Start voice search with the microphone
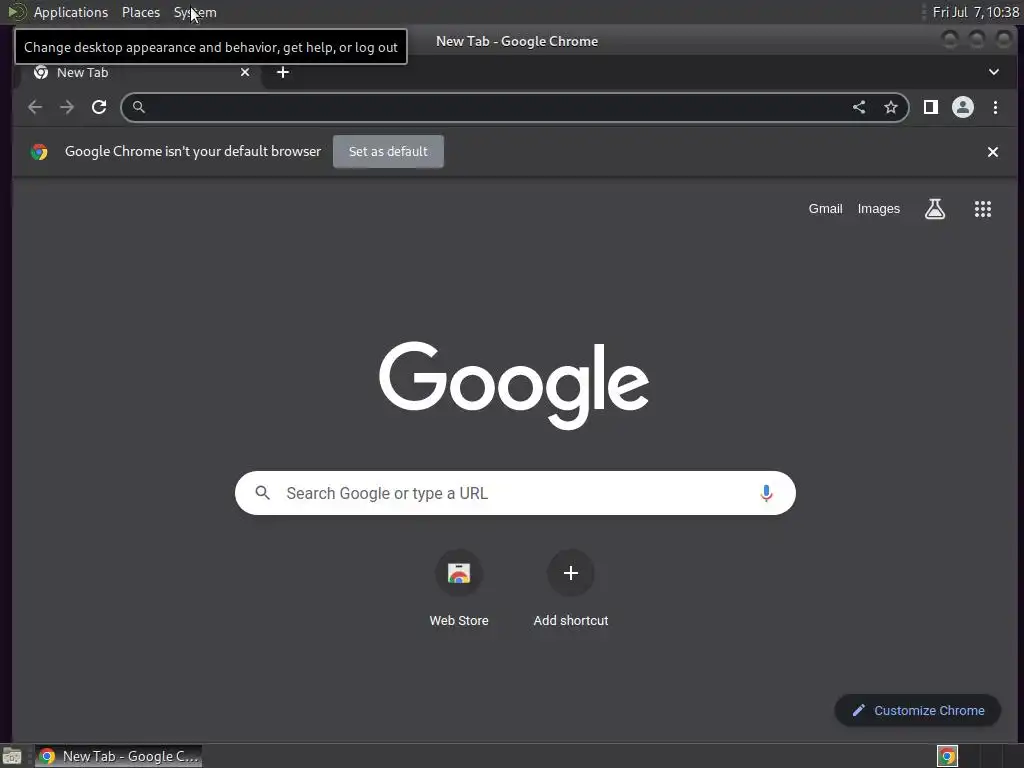 tap(766, 493)
